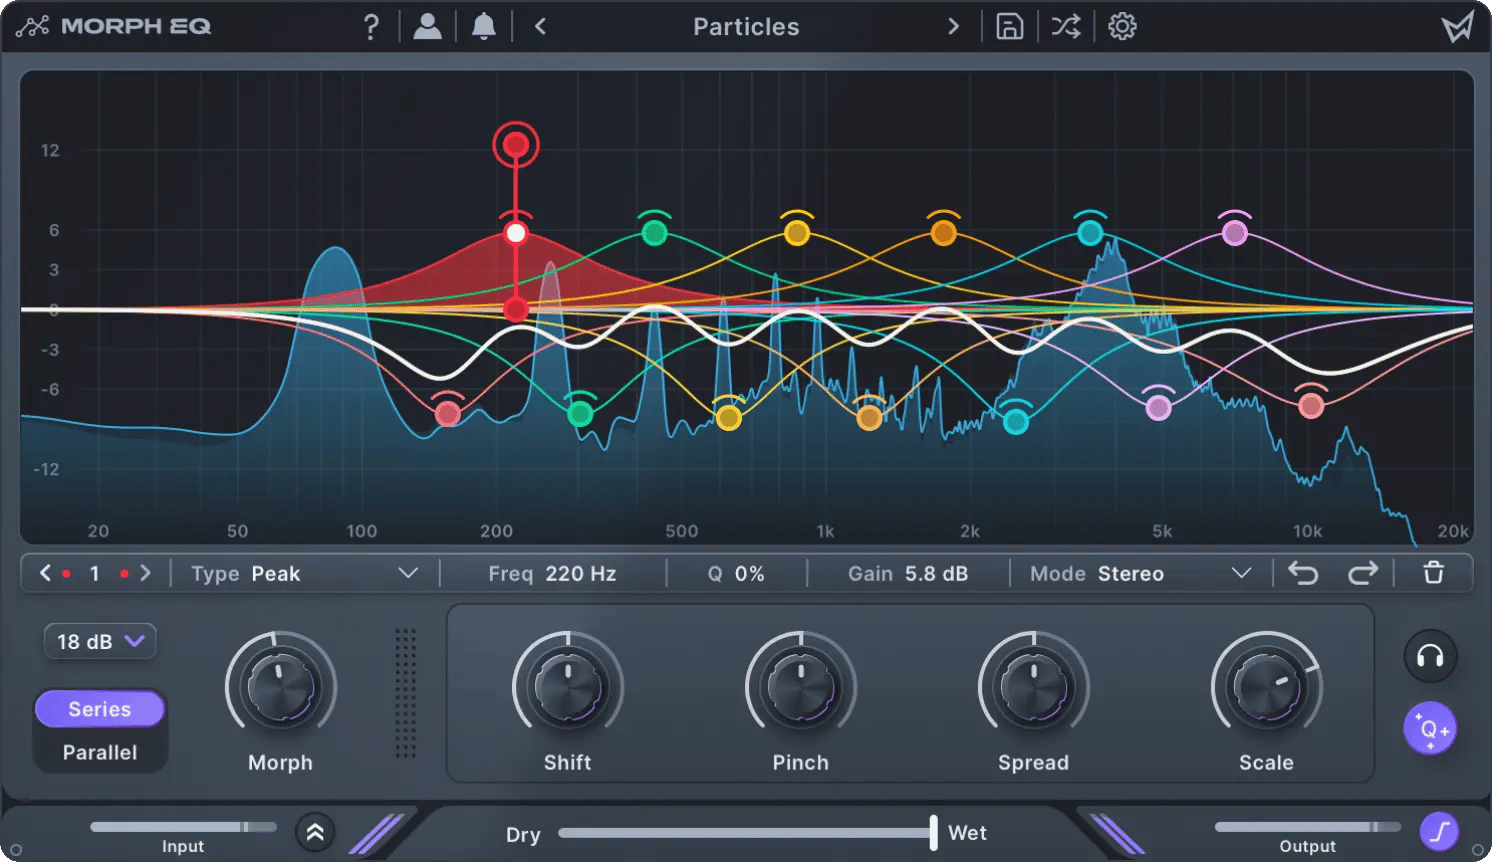The image size is (1492, 862).
Task: Click the Shift knob
Action: (568, 686)
